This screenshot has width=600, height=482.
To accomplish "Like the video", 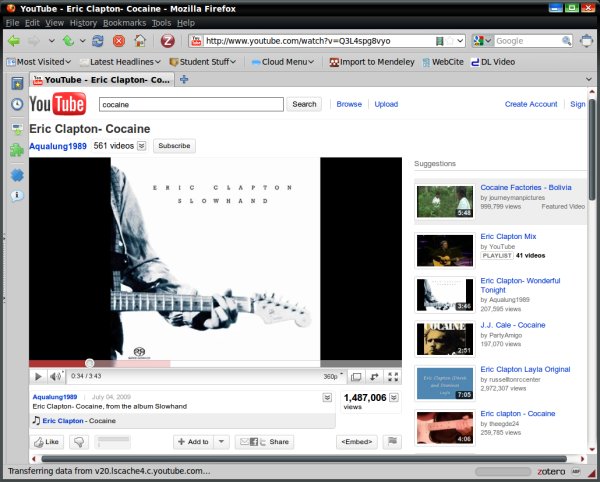I will coord(47,442).
